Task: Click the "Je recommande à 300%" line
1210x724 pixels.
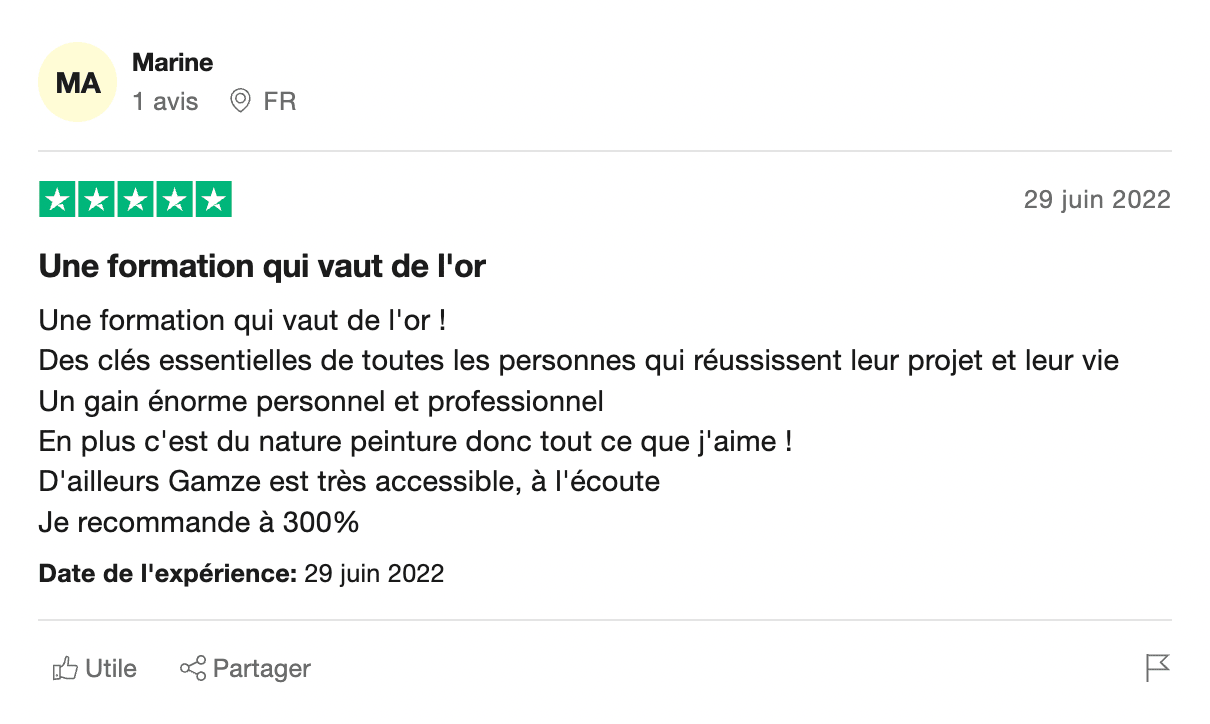Action: click(199, 522)
